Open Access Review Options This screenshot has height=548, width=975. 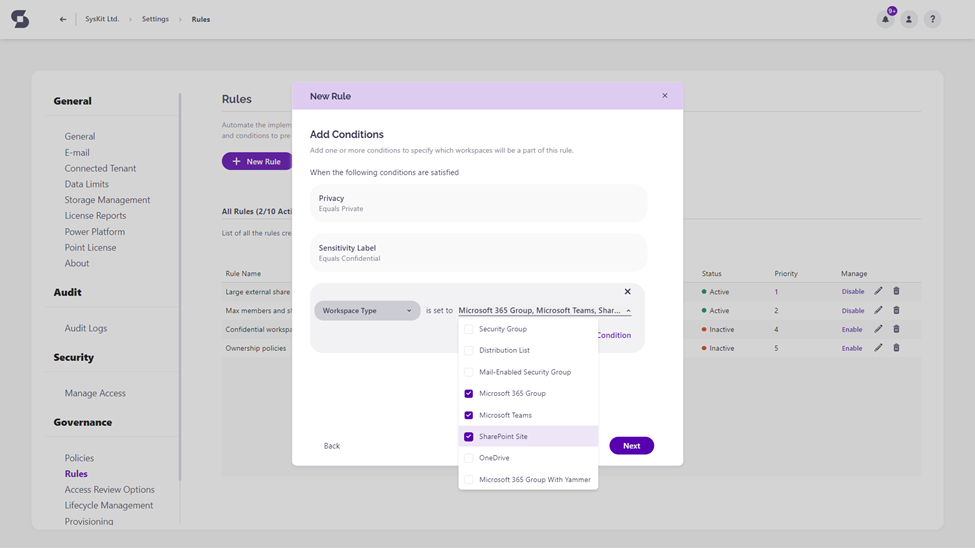pyautogui.click(x=109, y=490)
